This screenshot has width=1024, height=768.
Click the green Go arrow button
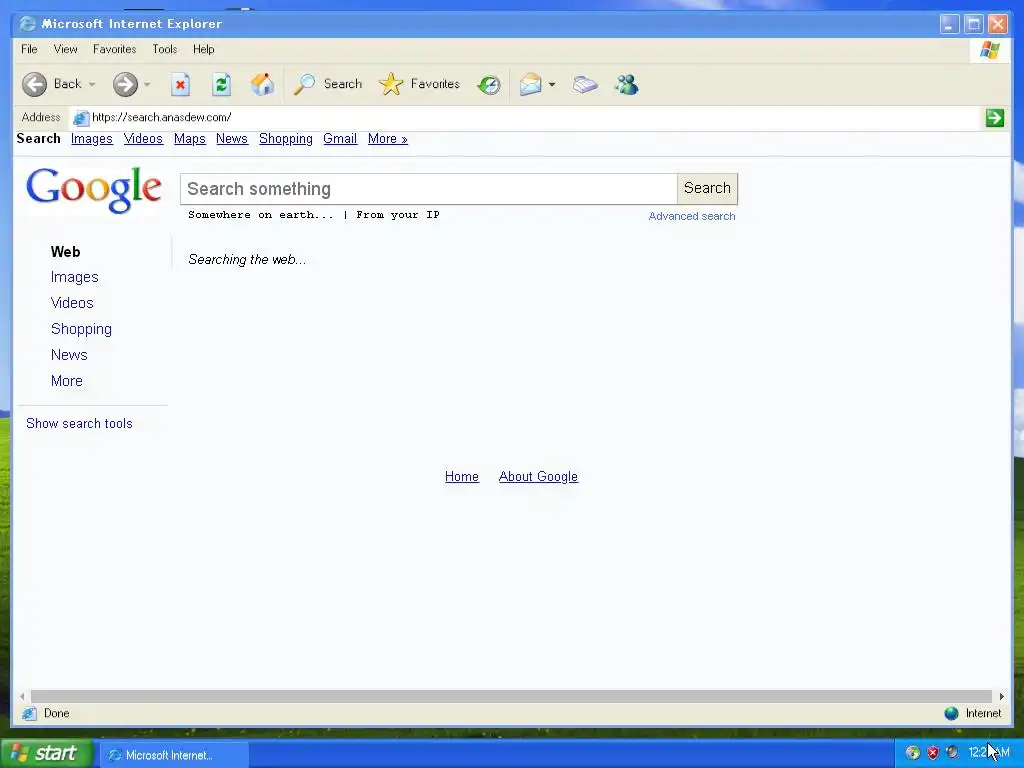point(995,118)
